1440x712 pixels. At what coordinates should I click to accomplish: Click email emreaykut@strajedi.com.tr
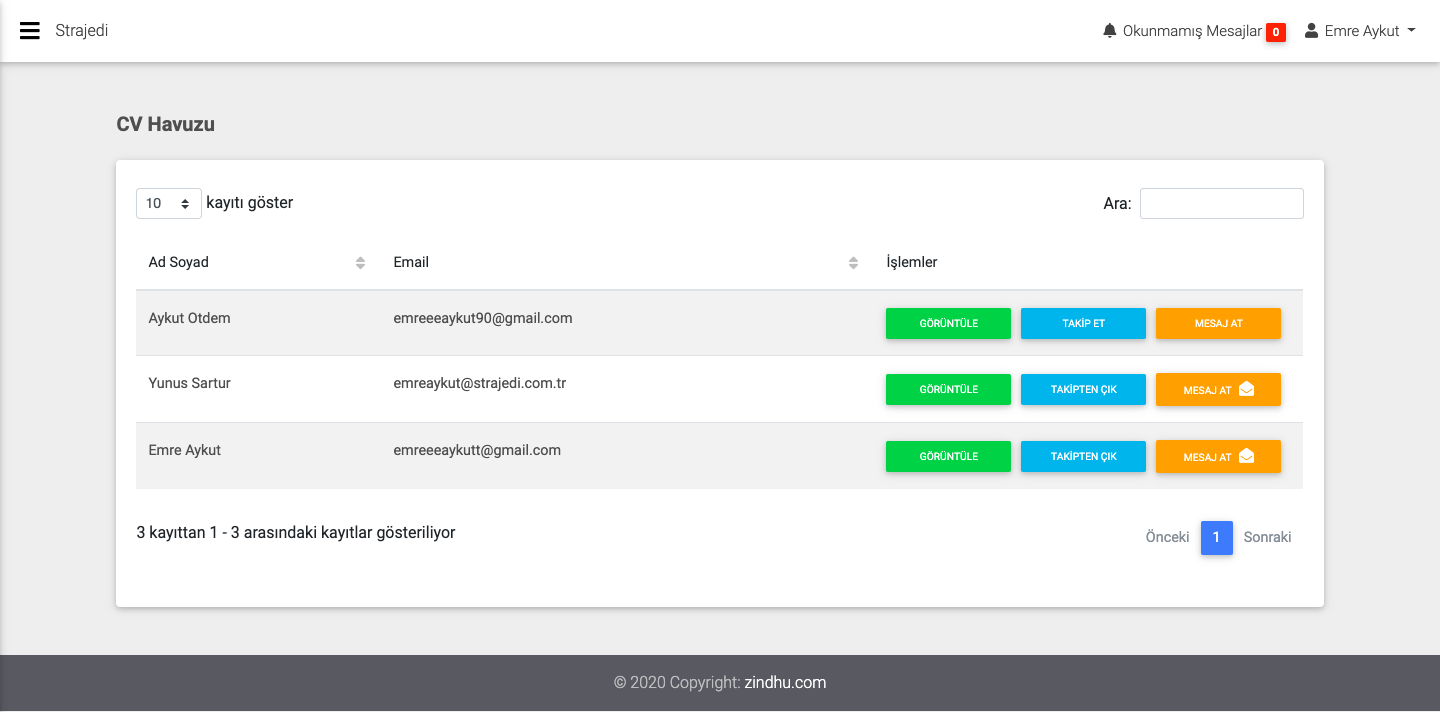pyautogui.click(x=480, y=383)
